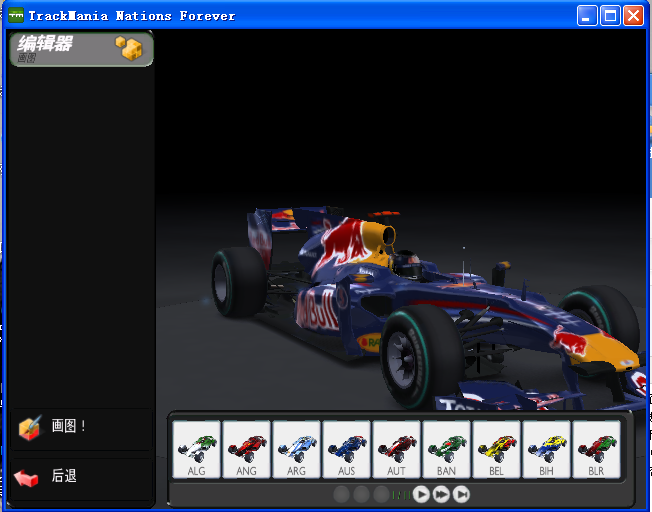Select the ANG car skin thumbnail
Viewport: 652px width, 512px height.
pyautogui.click(x=246, y=449)
